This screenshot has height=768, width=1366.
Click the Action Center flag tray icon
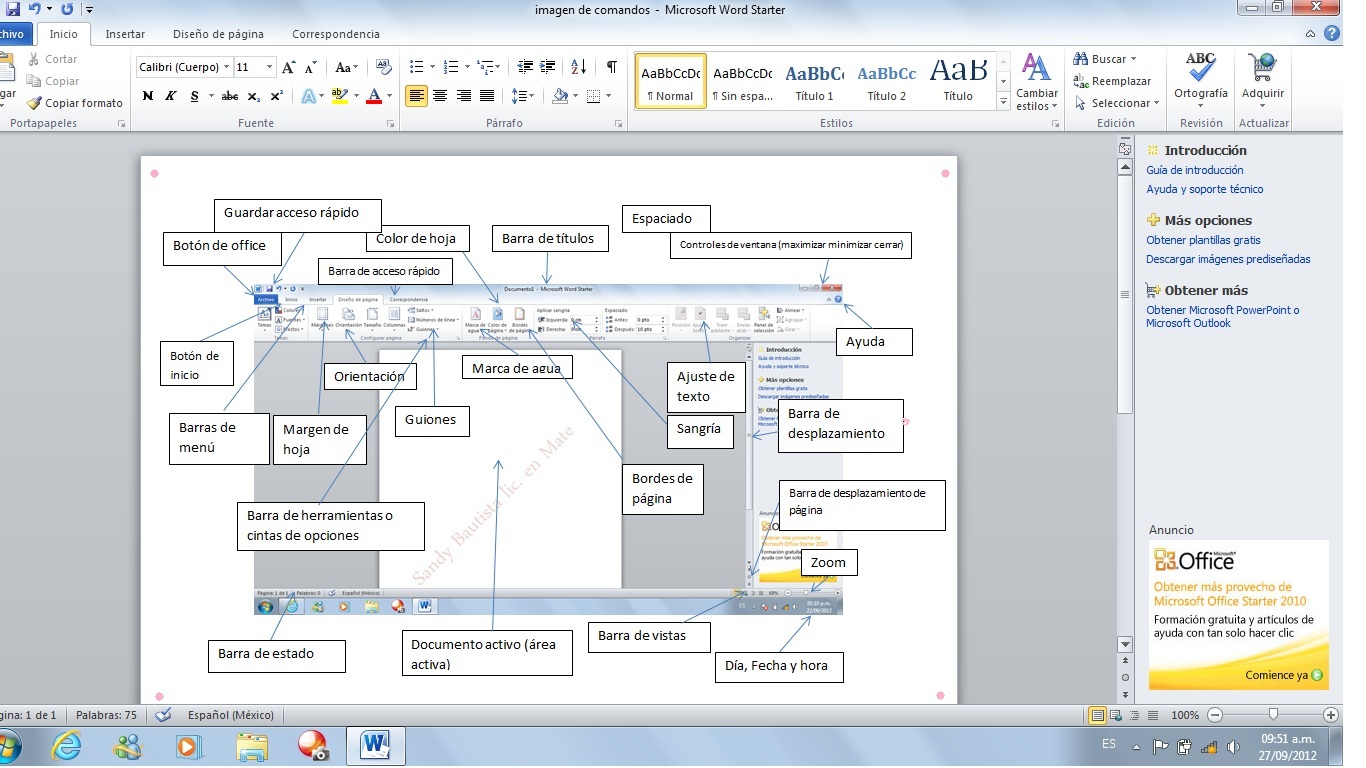1160,746
